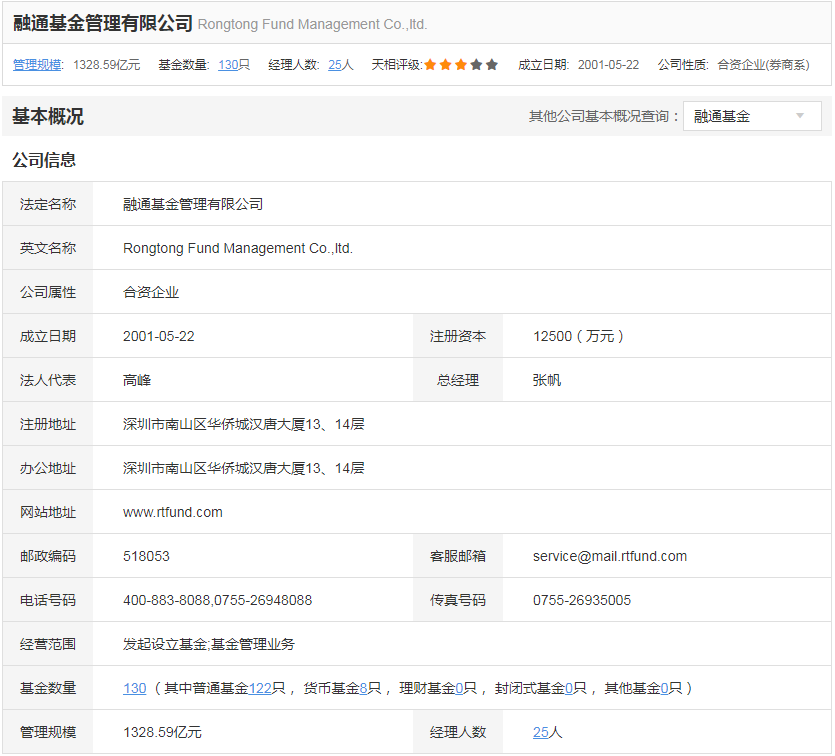Click the fifth gray rating star

pyautogui.click(x=491, y=65)
